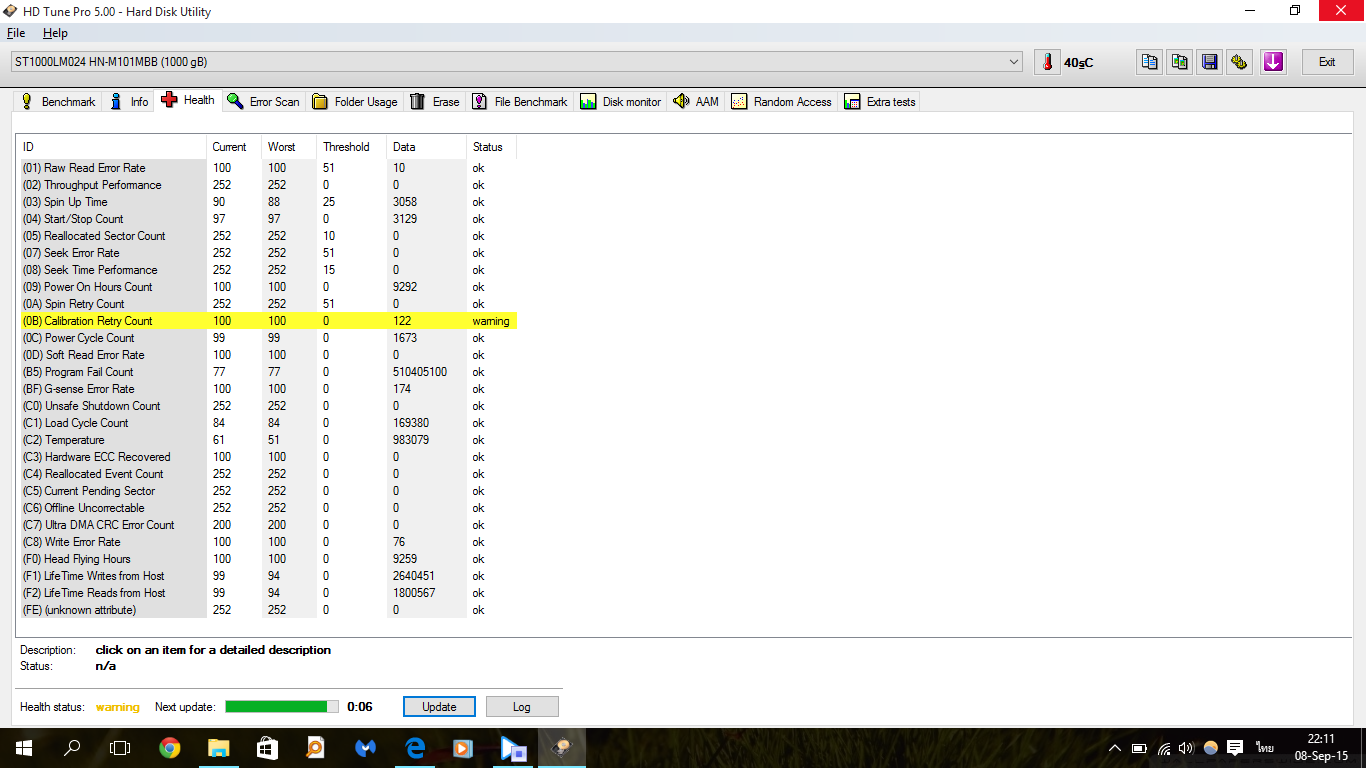The height and width of the screenshot is (768, 1366).
Task: Click the Data column header
Action: tap(426, 147)
